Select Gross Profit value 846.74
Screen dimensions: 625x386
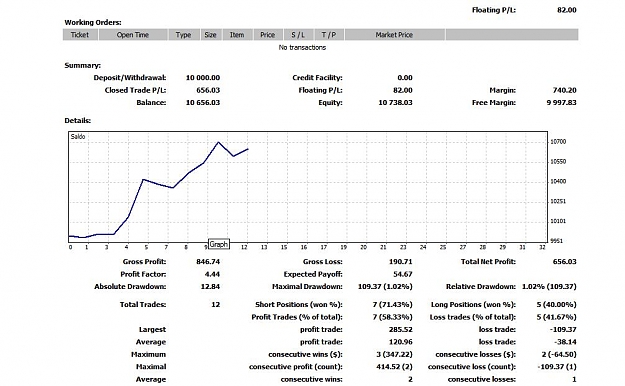208,262
